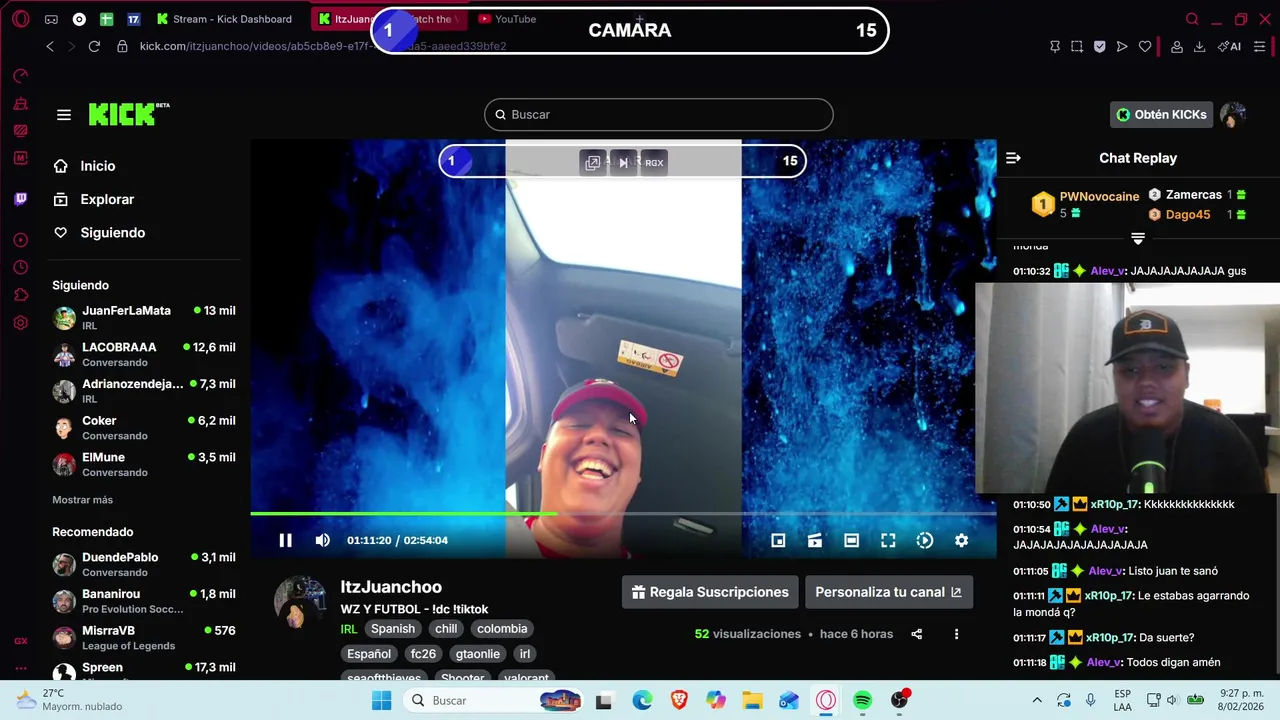Screen dimensions: 1280x720
Task: Open the Kick hamburger menu
Action: pos(64,115)
